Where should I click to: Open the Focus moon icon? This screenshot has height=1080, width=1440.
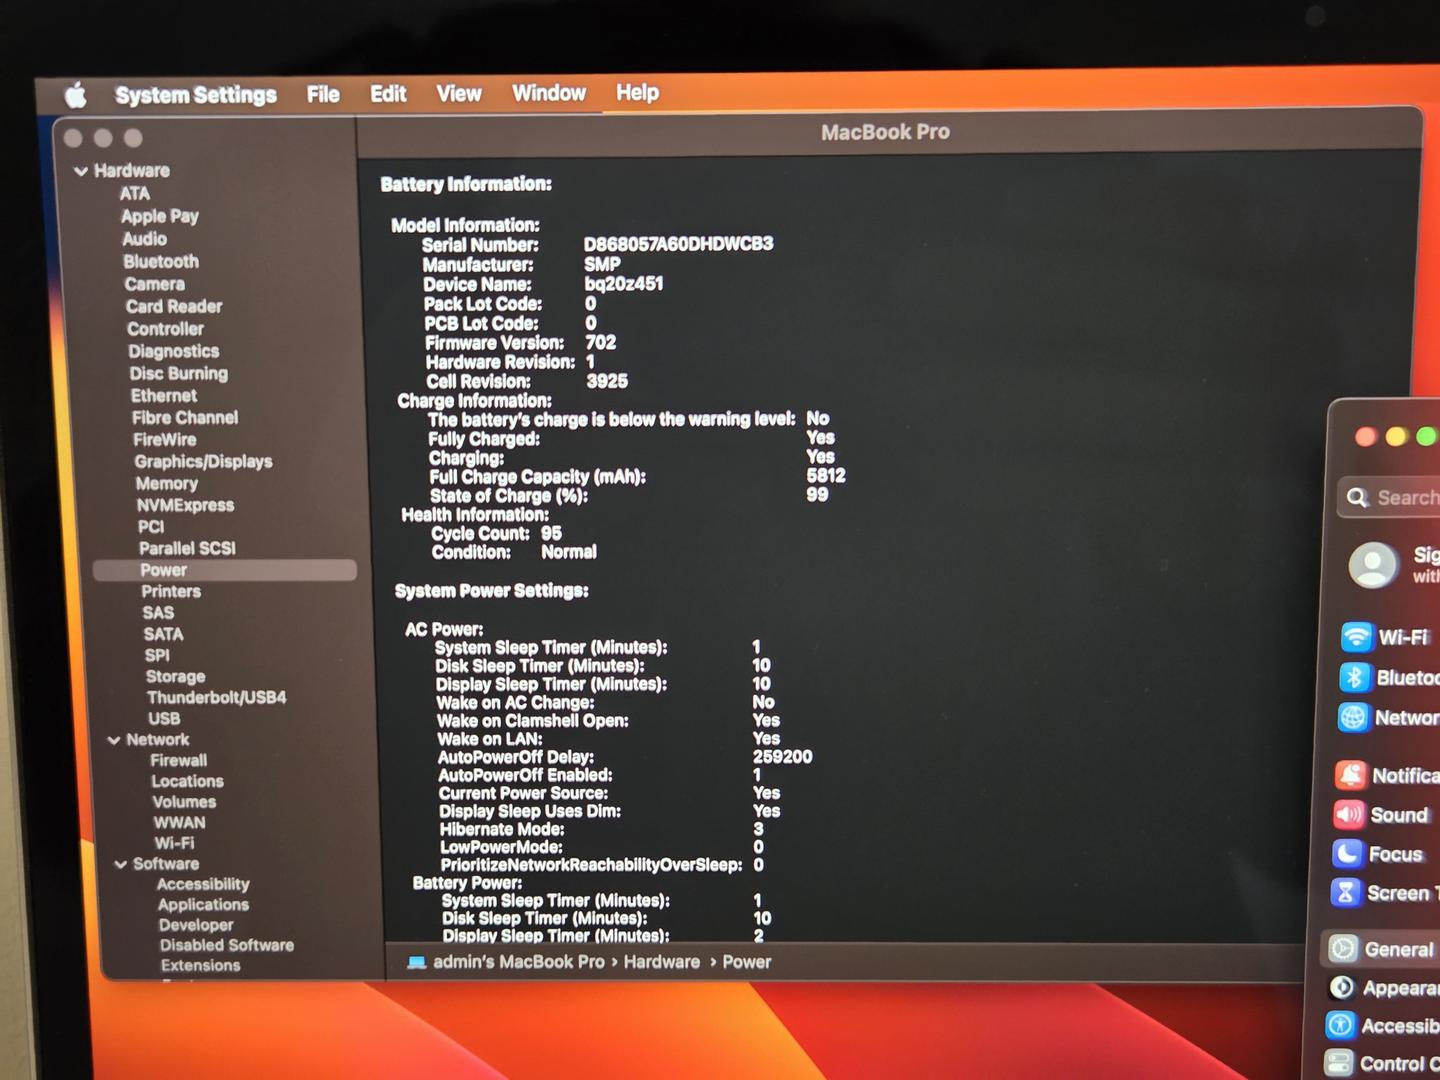point(1347,854)
